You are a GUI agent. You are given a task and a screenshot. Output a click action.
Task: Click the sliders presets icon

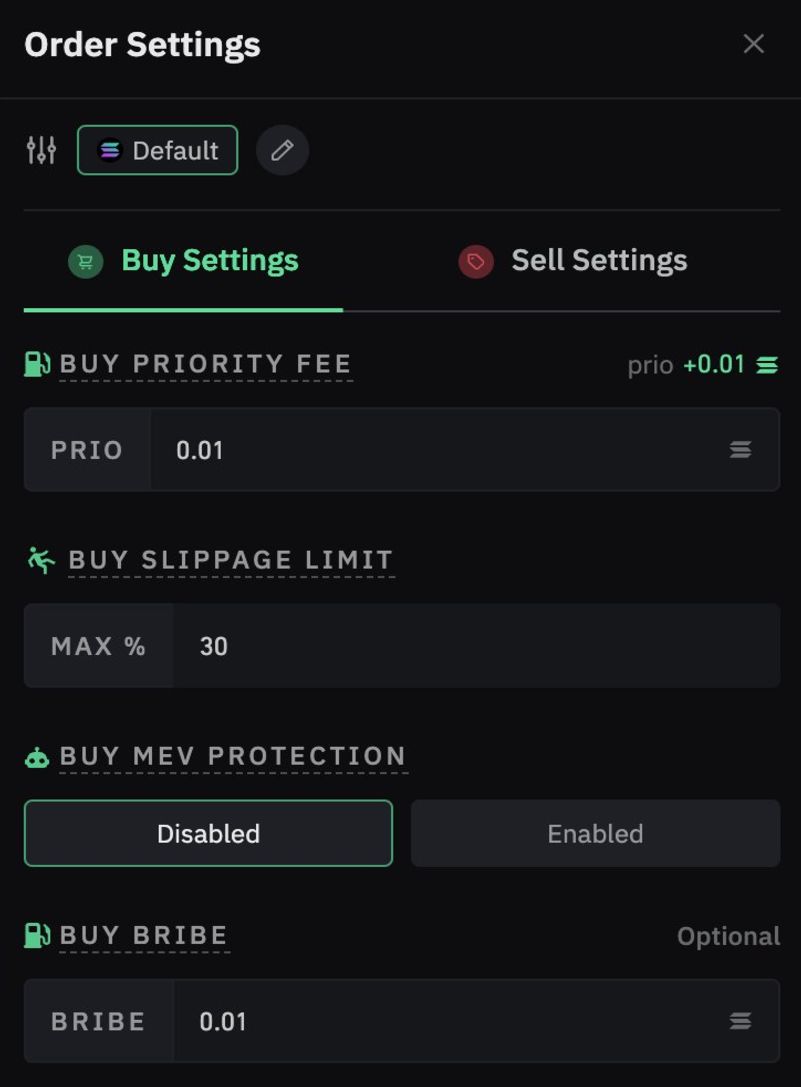tap(41, 150)
